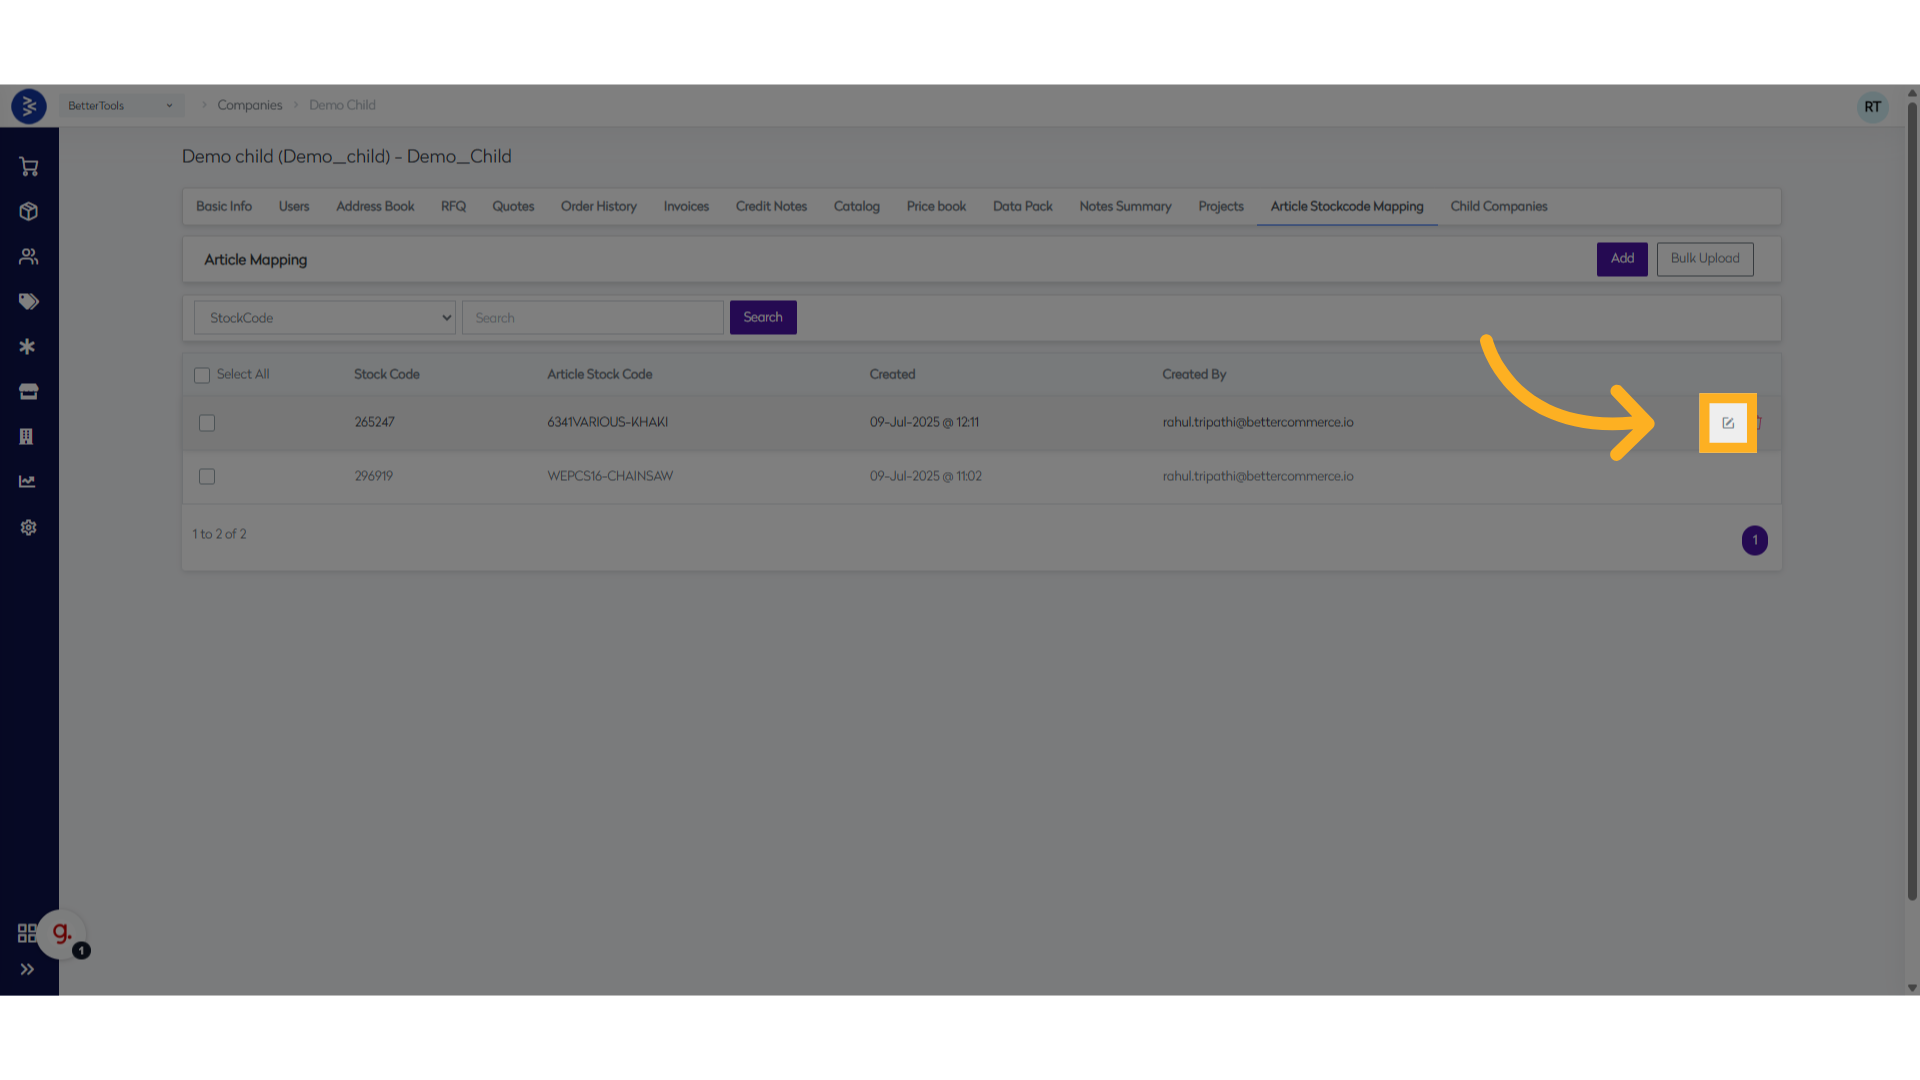The image size is (1920, 1080).
Task: Open the shopping cart sidebar icon
Action: coord(28,167)
